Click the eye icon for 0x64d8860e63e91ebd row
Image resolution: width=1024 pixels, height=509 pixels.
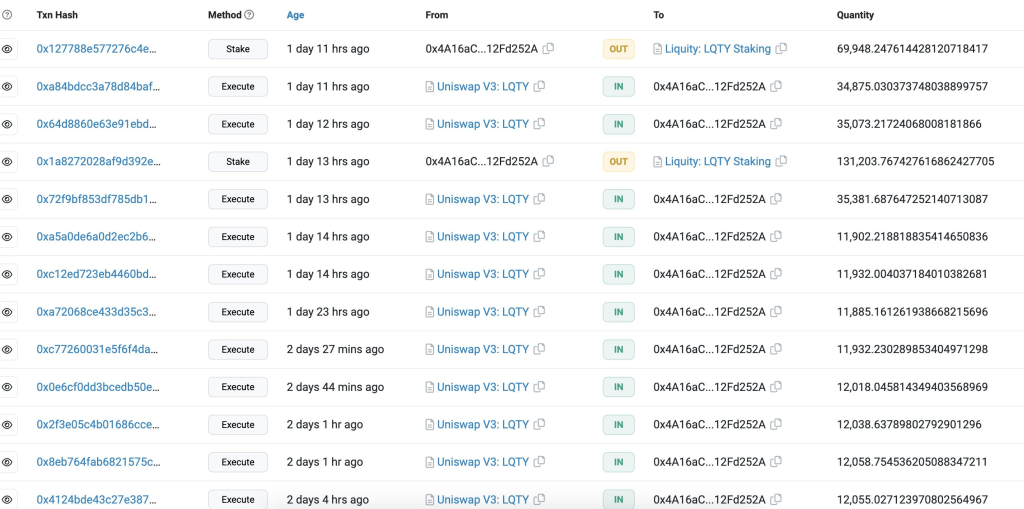pos(7,124)
